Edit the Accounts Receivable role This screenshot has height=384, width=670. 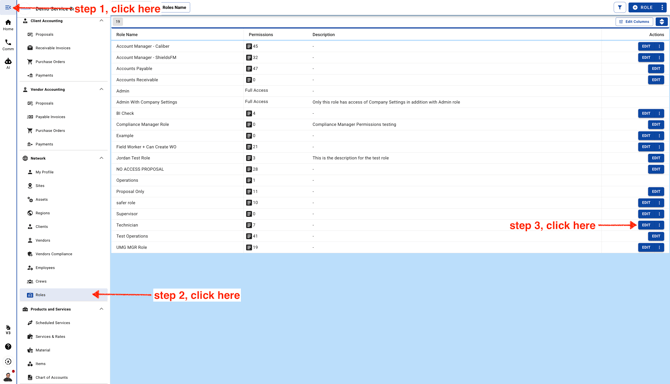656,79
